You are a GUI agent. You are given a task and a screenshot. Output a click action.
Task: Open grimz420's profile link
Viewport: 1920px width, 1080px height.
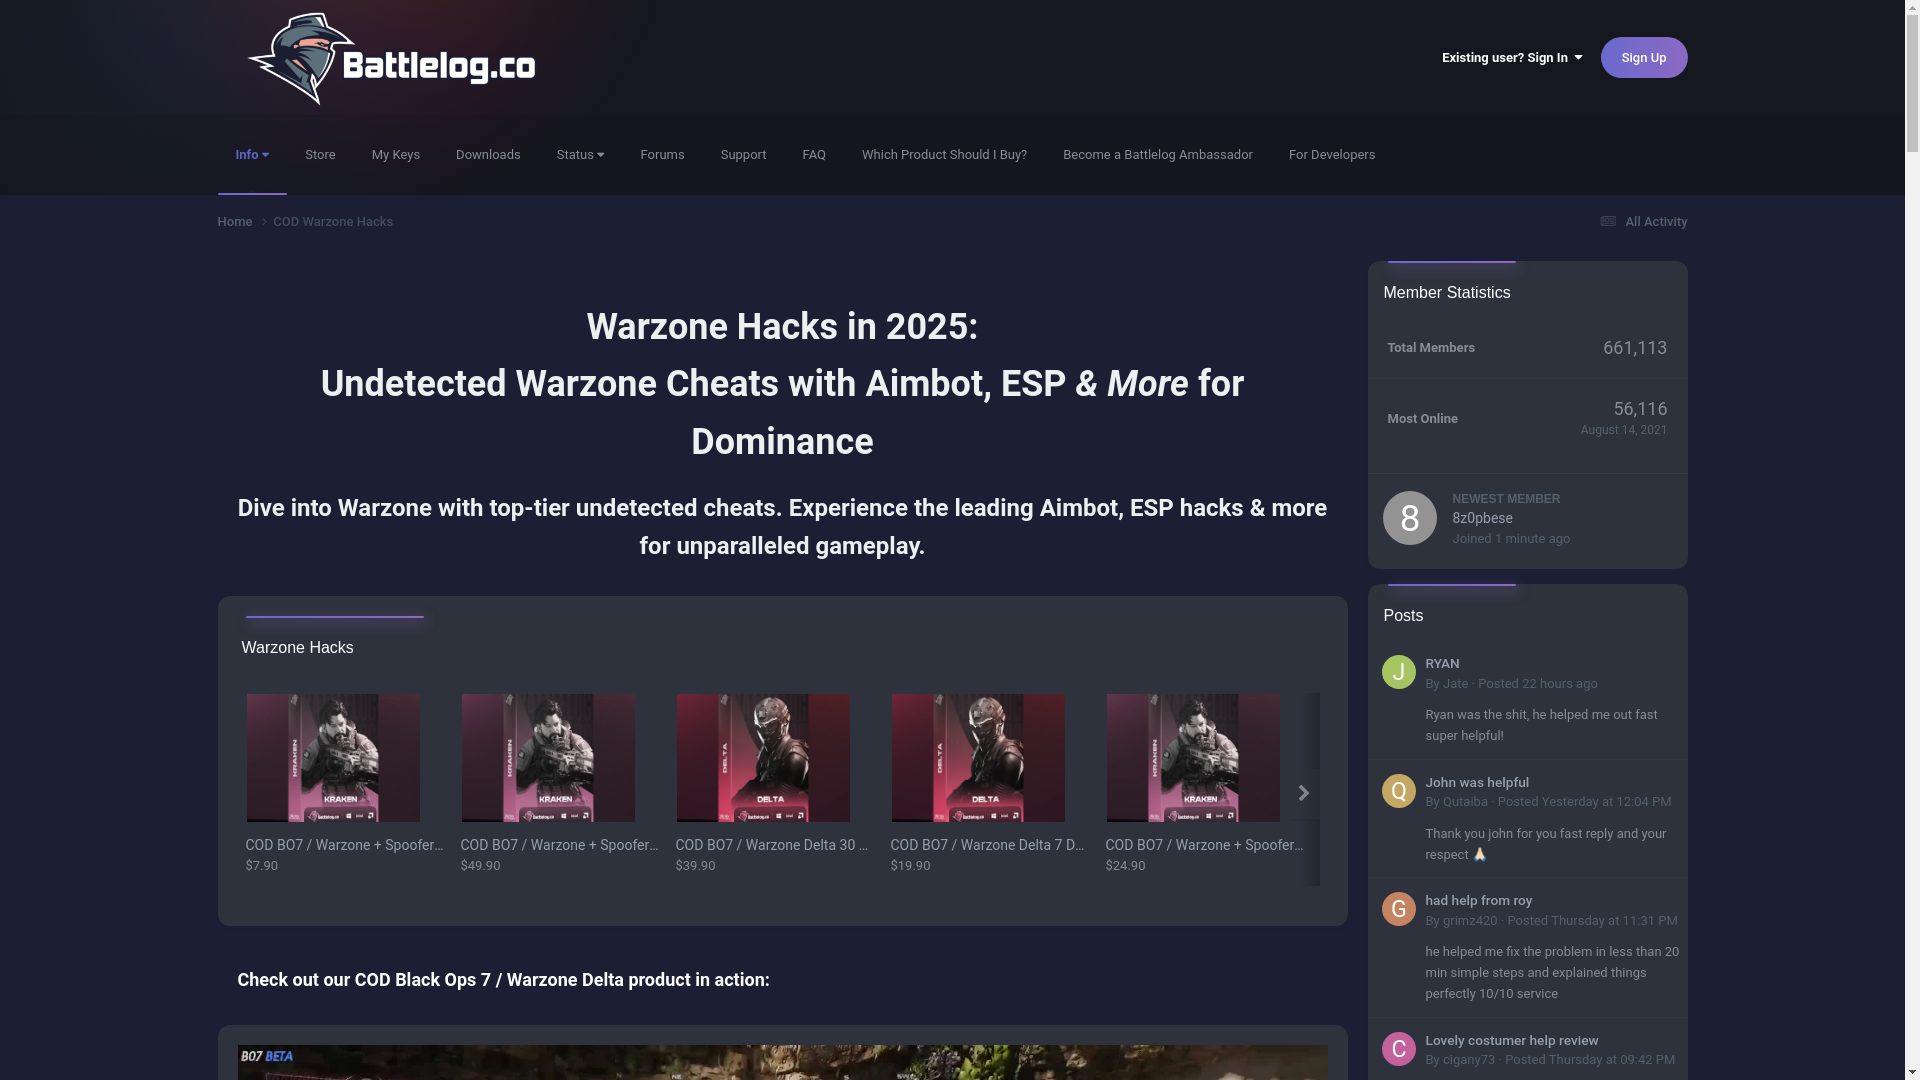pos(1469,921)
